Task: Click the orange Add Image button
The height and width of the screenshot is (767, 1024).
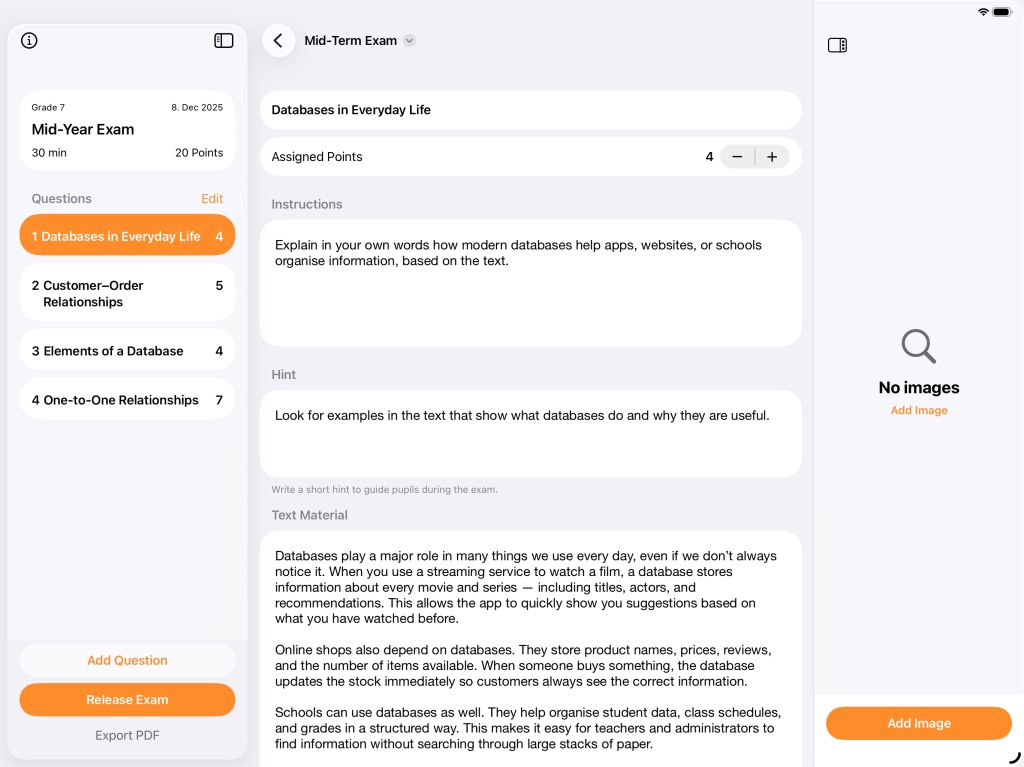Action: [x=918, y=723]
